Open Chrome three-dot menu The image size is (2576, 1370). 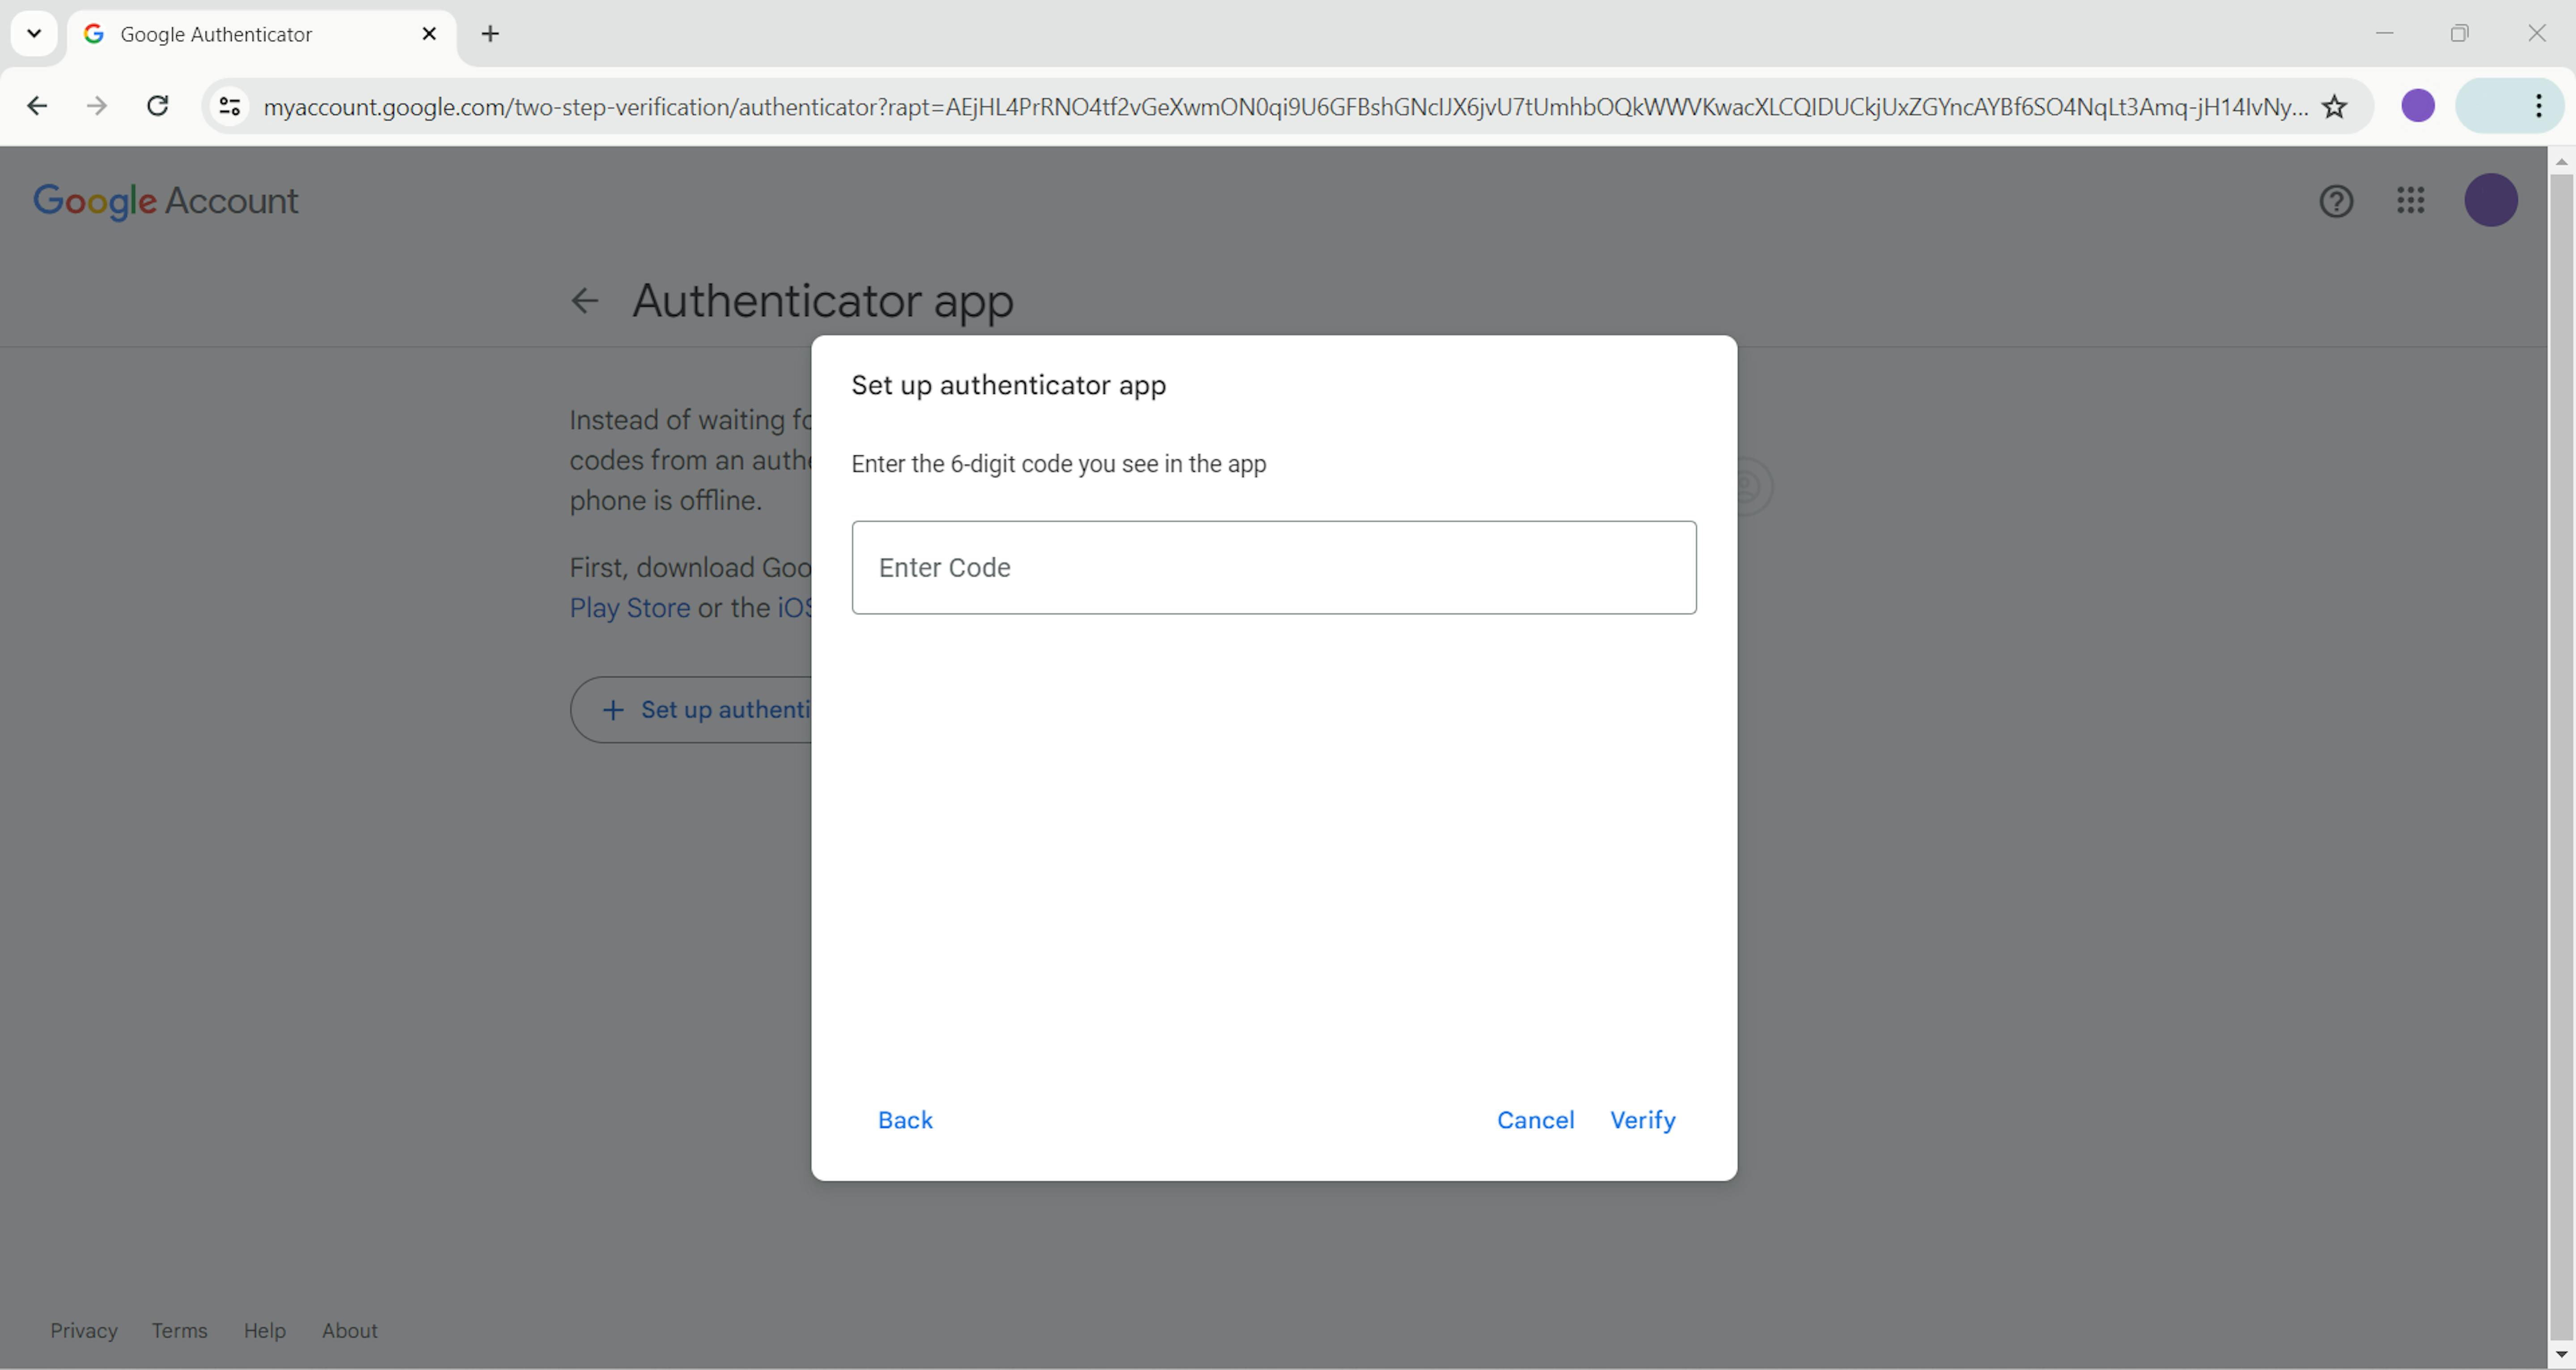coord(2539,106)
